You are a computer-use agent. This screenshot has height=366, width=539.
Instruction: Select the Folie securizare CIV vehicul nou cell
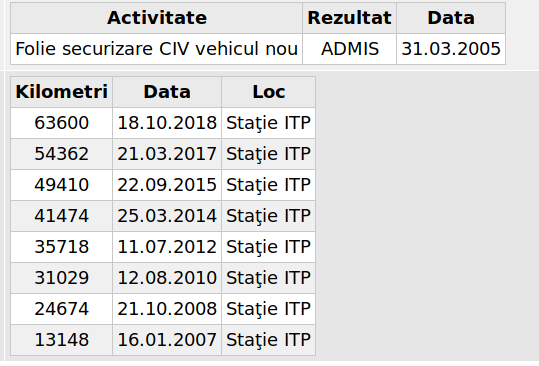point(156,49)
